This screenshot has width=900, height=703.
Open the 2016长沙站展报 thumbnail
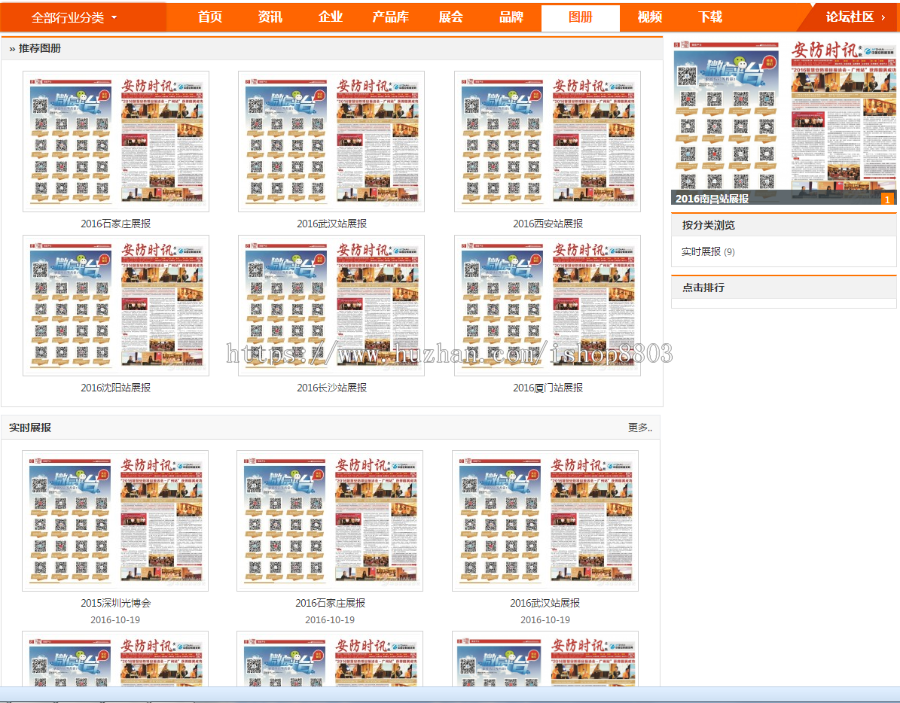(x=331, y=305)
